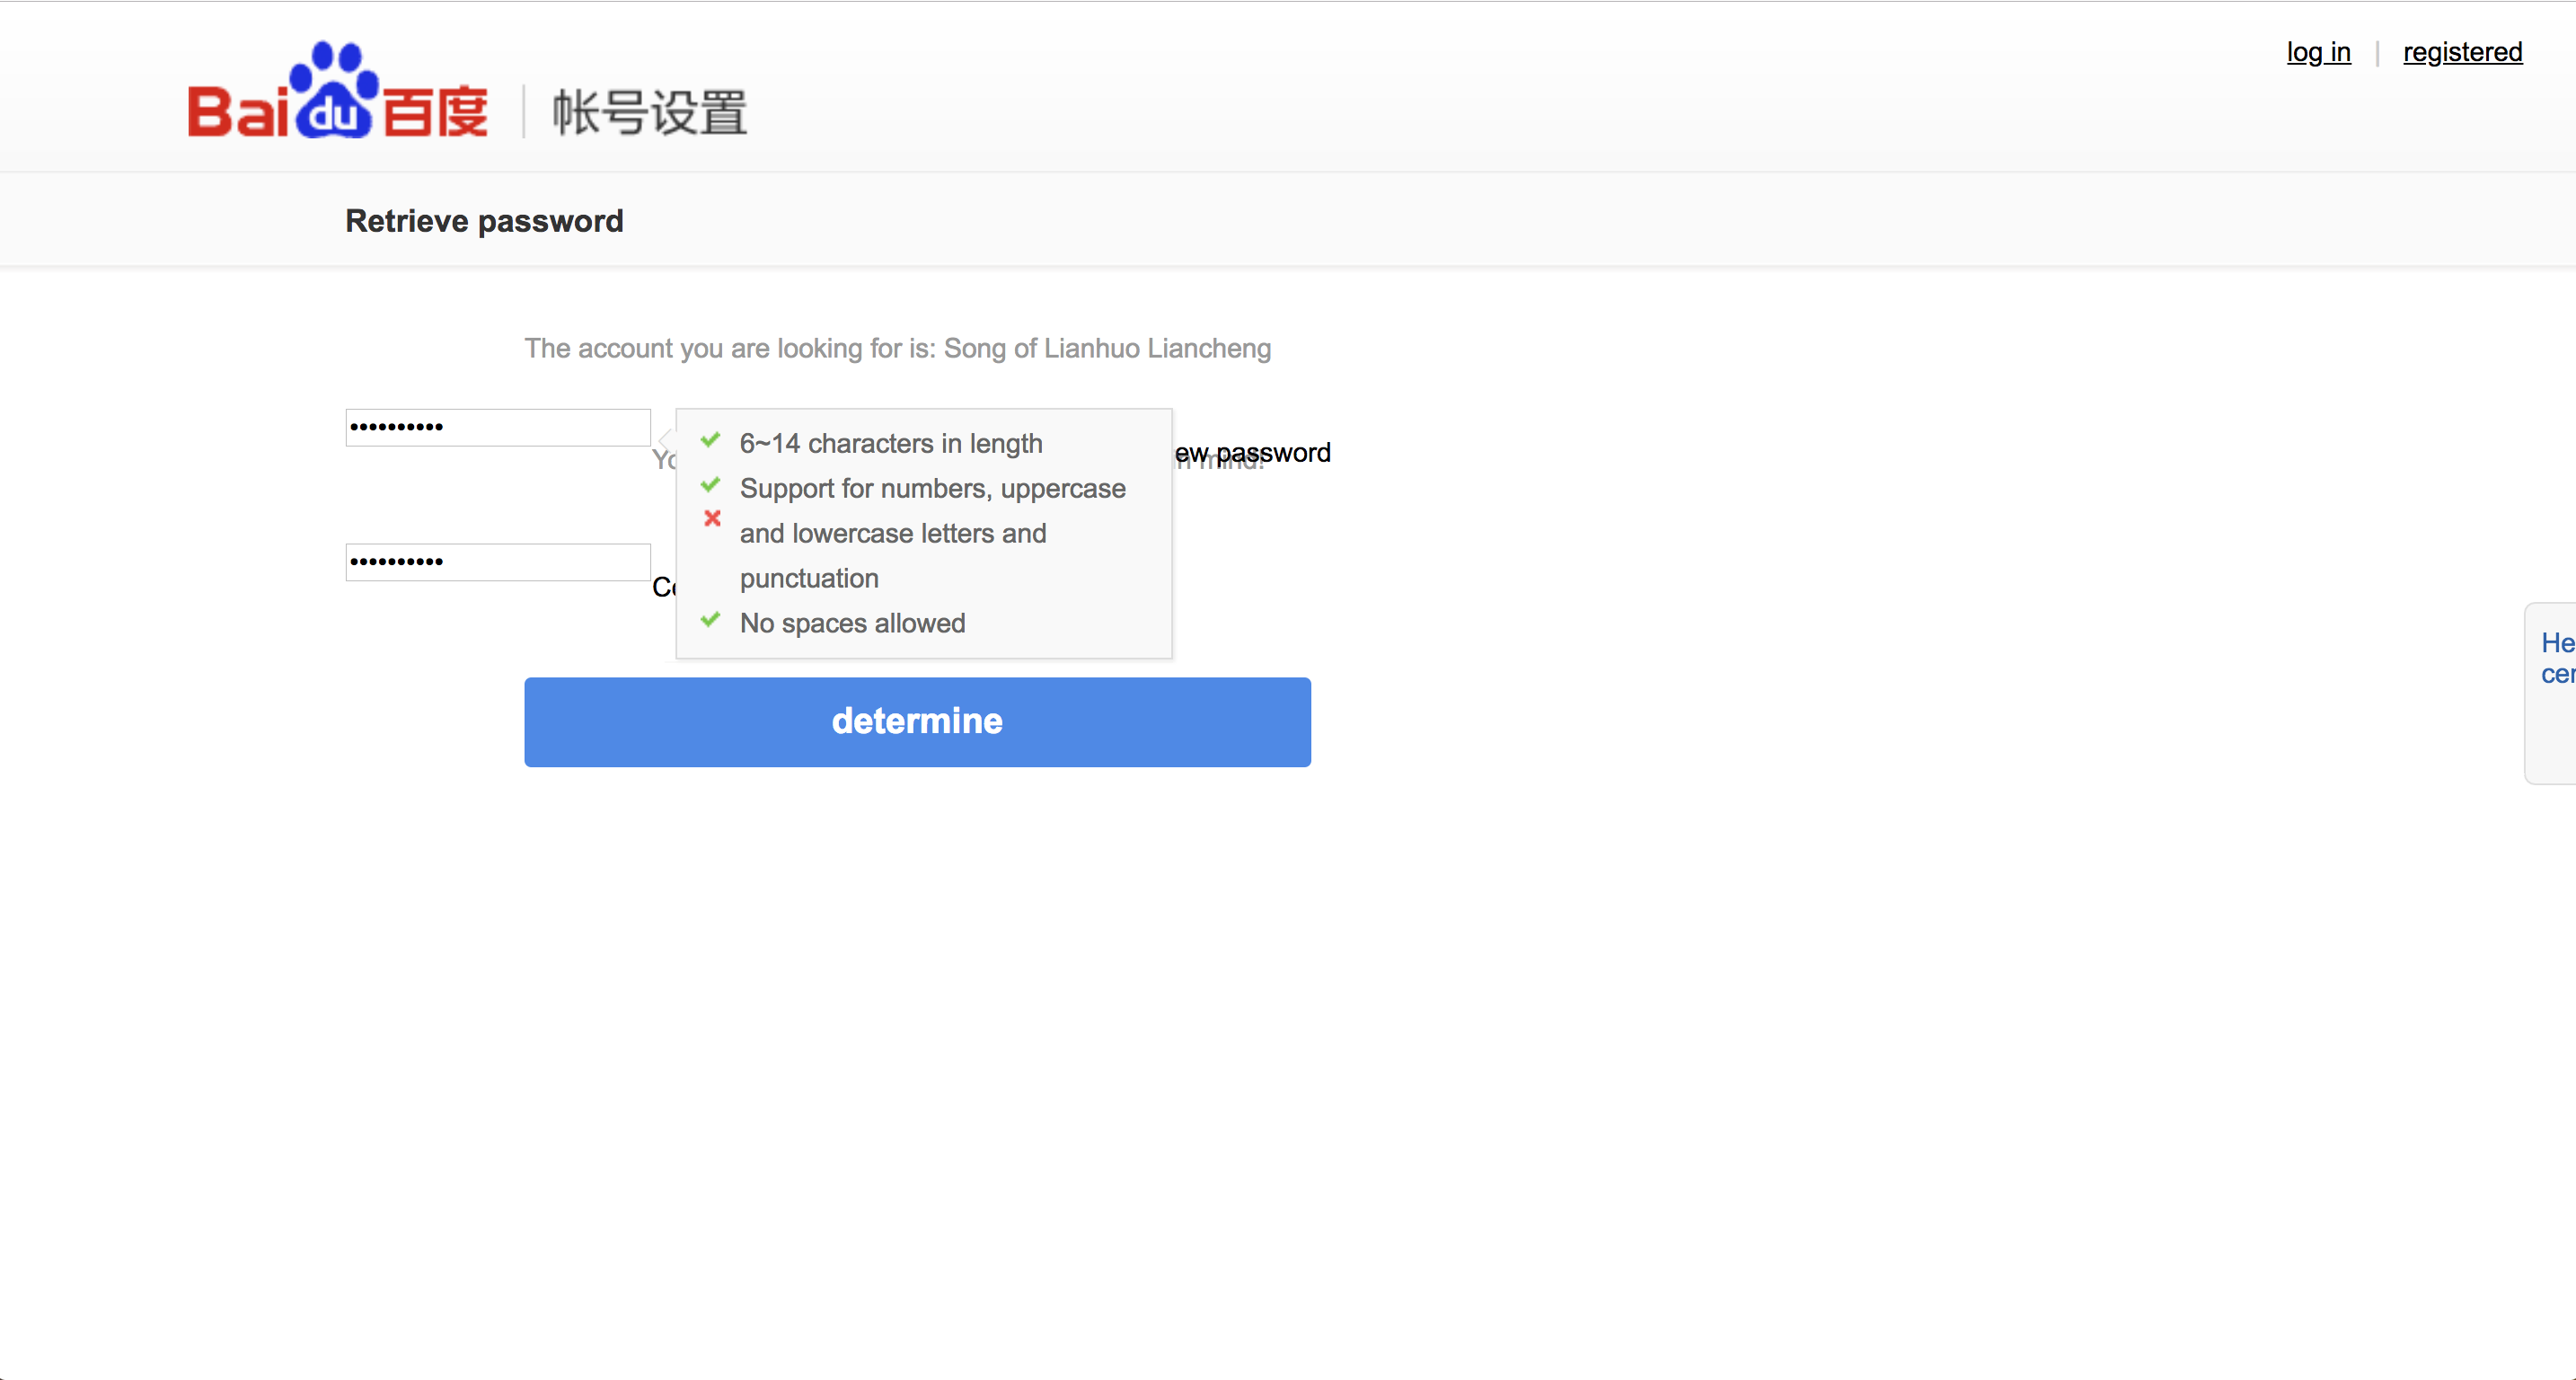Click the account name text Song of Lianhuo Liancheng
The image size is (2576, 1380).
pos(1107,348)
